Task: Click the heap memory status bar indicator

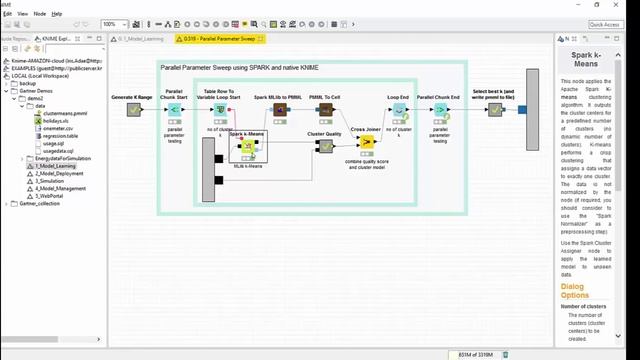Action: pyautogui.click(x=476, y=355)
